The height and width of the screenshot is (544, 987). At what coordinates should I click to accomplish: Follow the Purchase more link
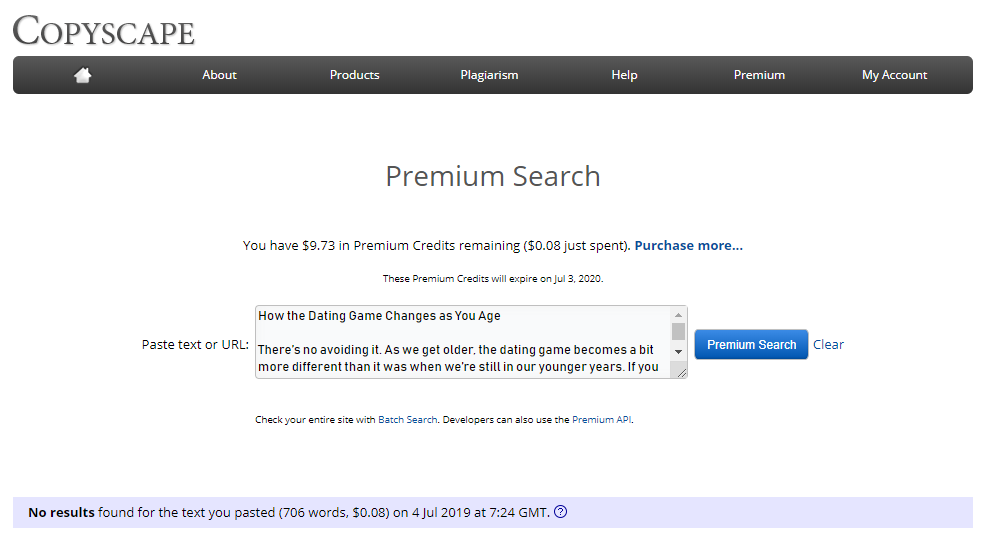pyautogui.click(x=689, y=246)
